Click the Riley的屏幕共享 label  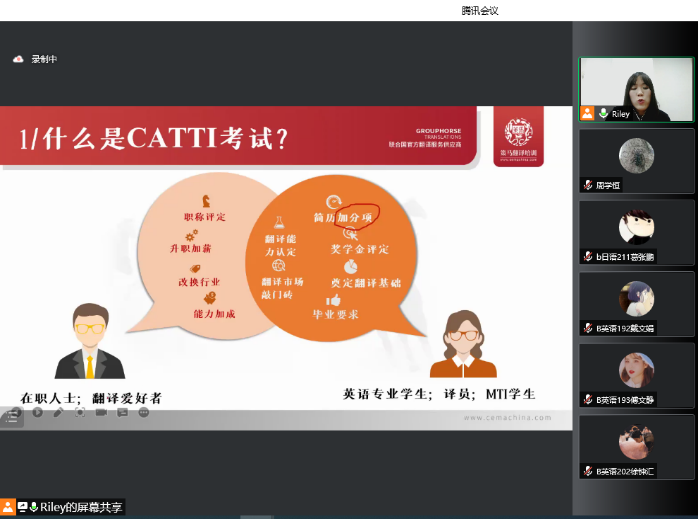click(x=82, y=507)
